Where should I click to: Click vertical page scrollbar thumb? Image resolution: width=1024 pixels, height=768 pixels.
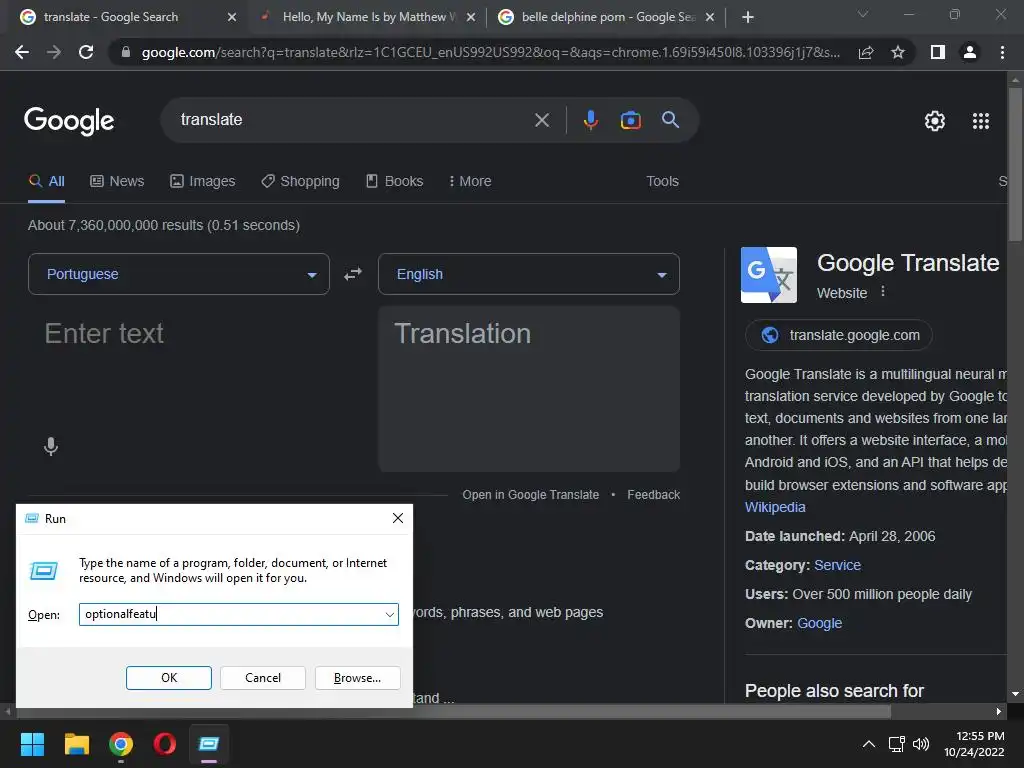(1015, 163)
